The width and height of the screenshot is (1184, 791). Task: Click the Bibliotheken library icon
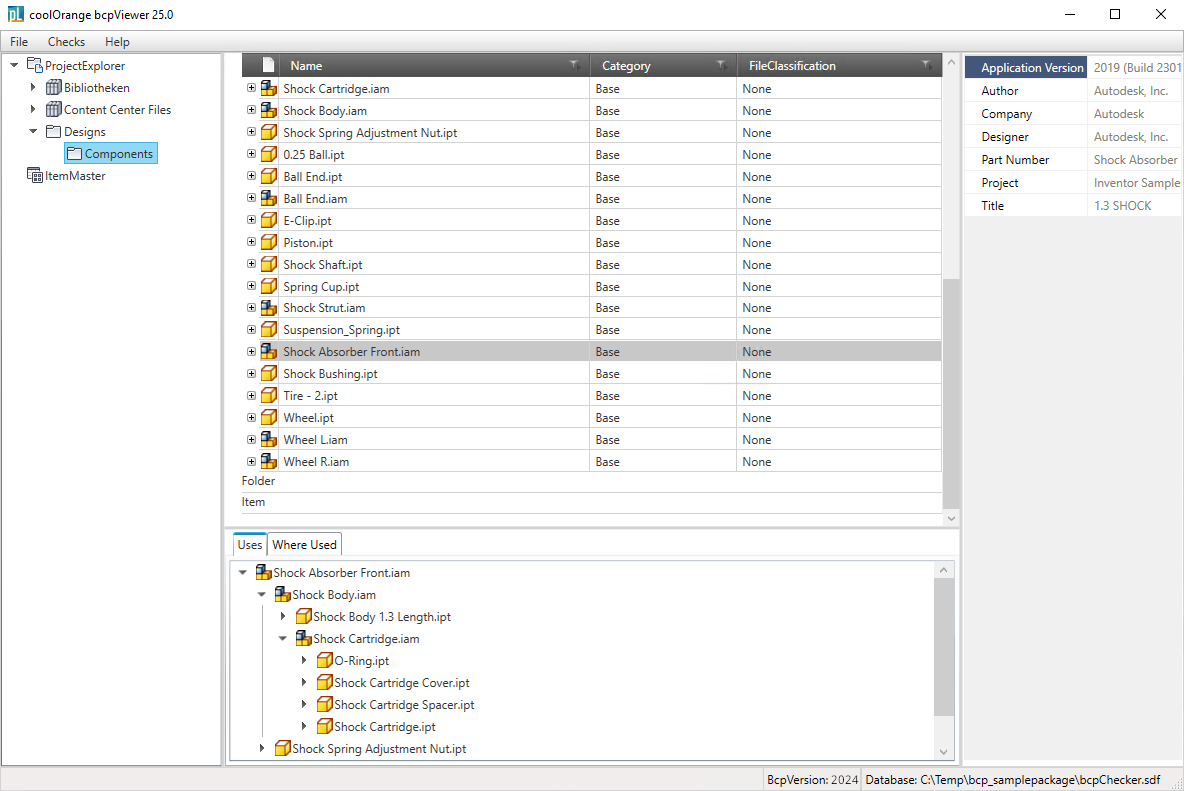point(54,88)
